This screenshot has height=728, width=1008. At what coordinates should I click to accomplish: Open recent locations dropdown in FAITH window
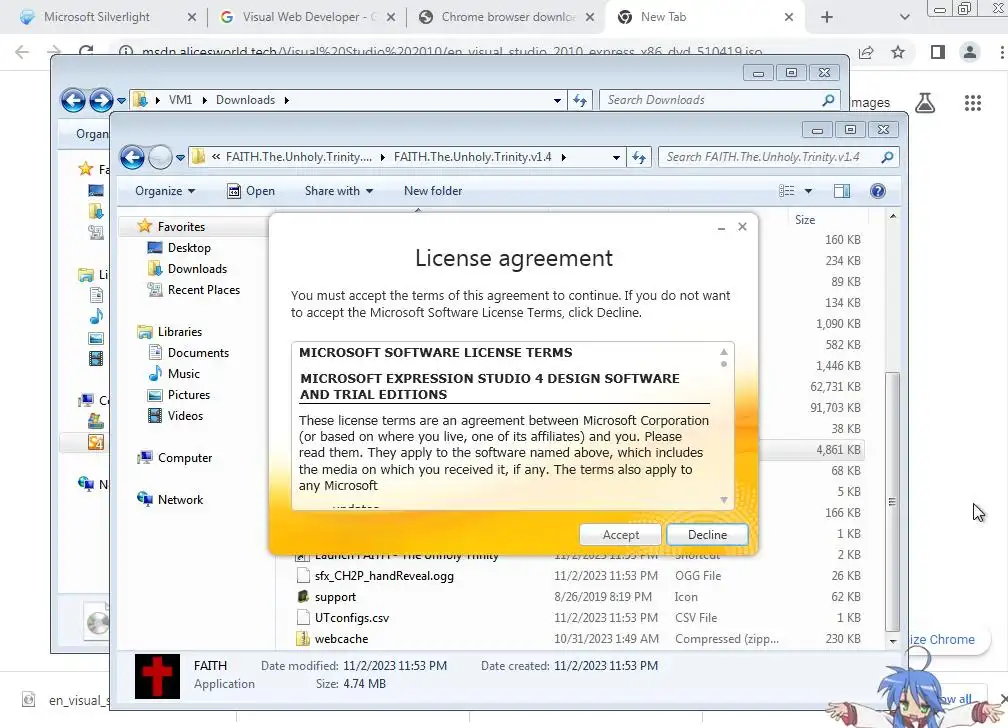tap(181, 158)
